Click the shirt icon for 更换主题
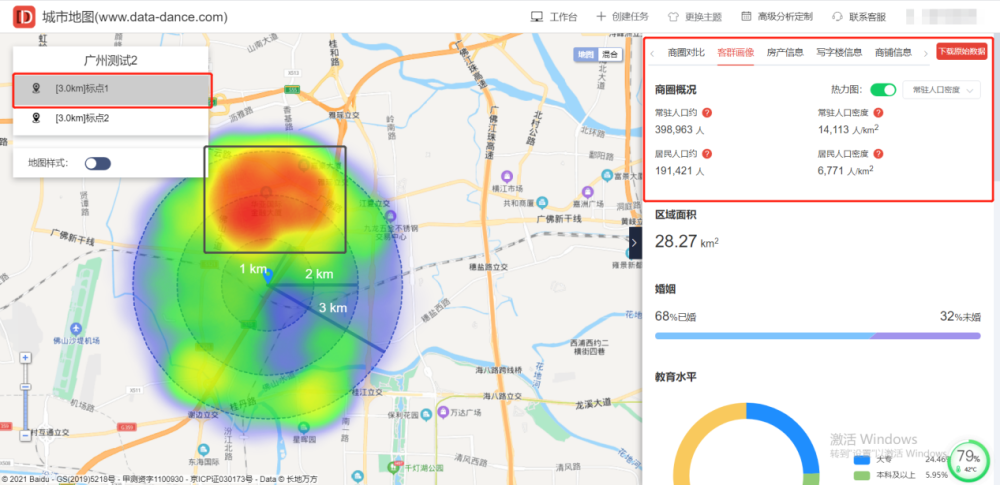This screenshot has height=485, width=1000. 673,17
